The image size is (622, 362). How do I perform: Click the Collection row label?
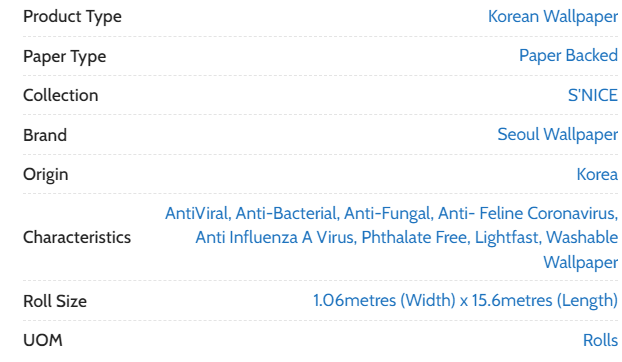(x=61, y=96)
